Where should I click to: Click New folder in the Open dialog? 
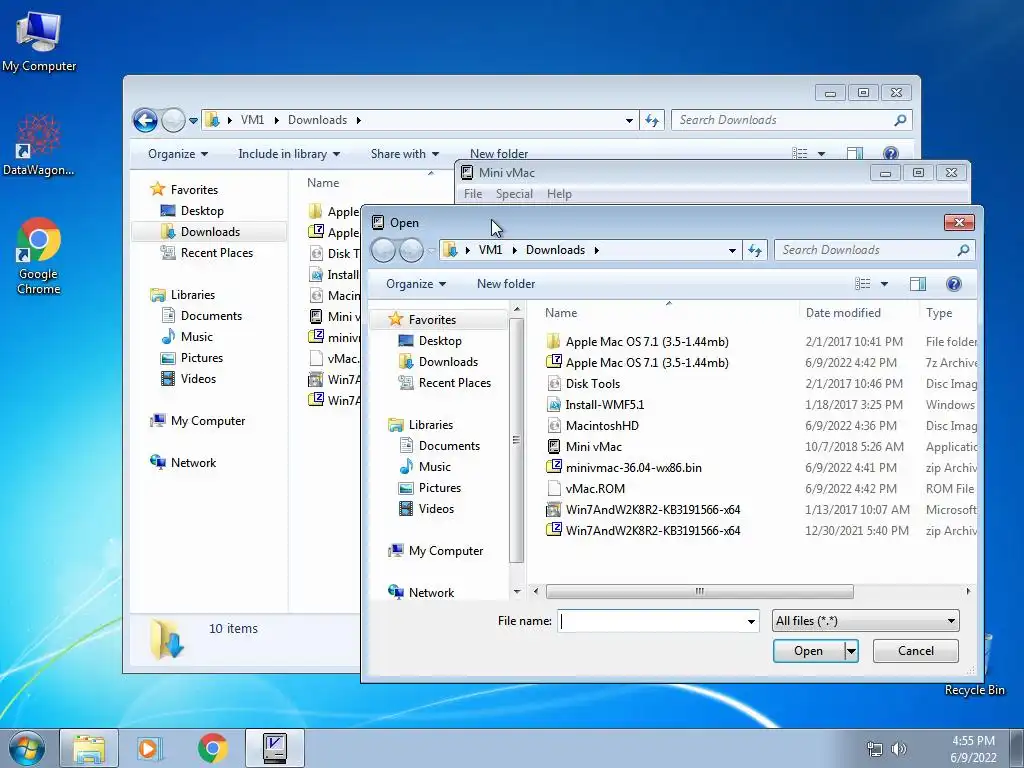tap(506, 283)
